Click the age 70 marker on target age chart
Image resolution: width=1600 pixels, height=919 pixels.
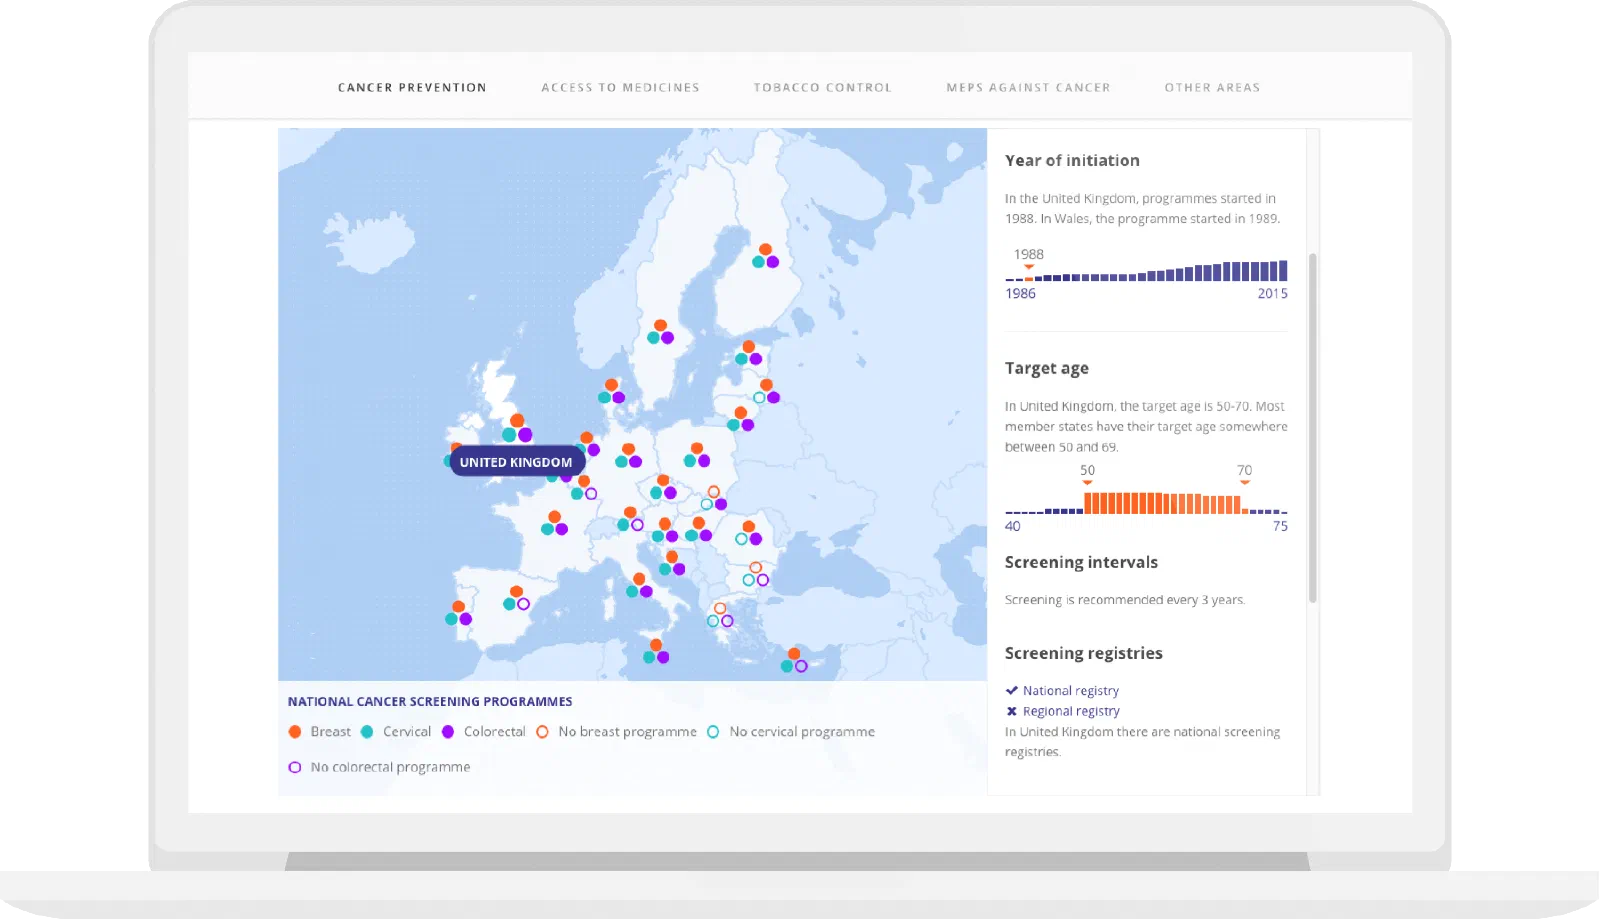[x=1244, y=483]
